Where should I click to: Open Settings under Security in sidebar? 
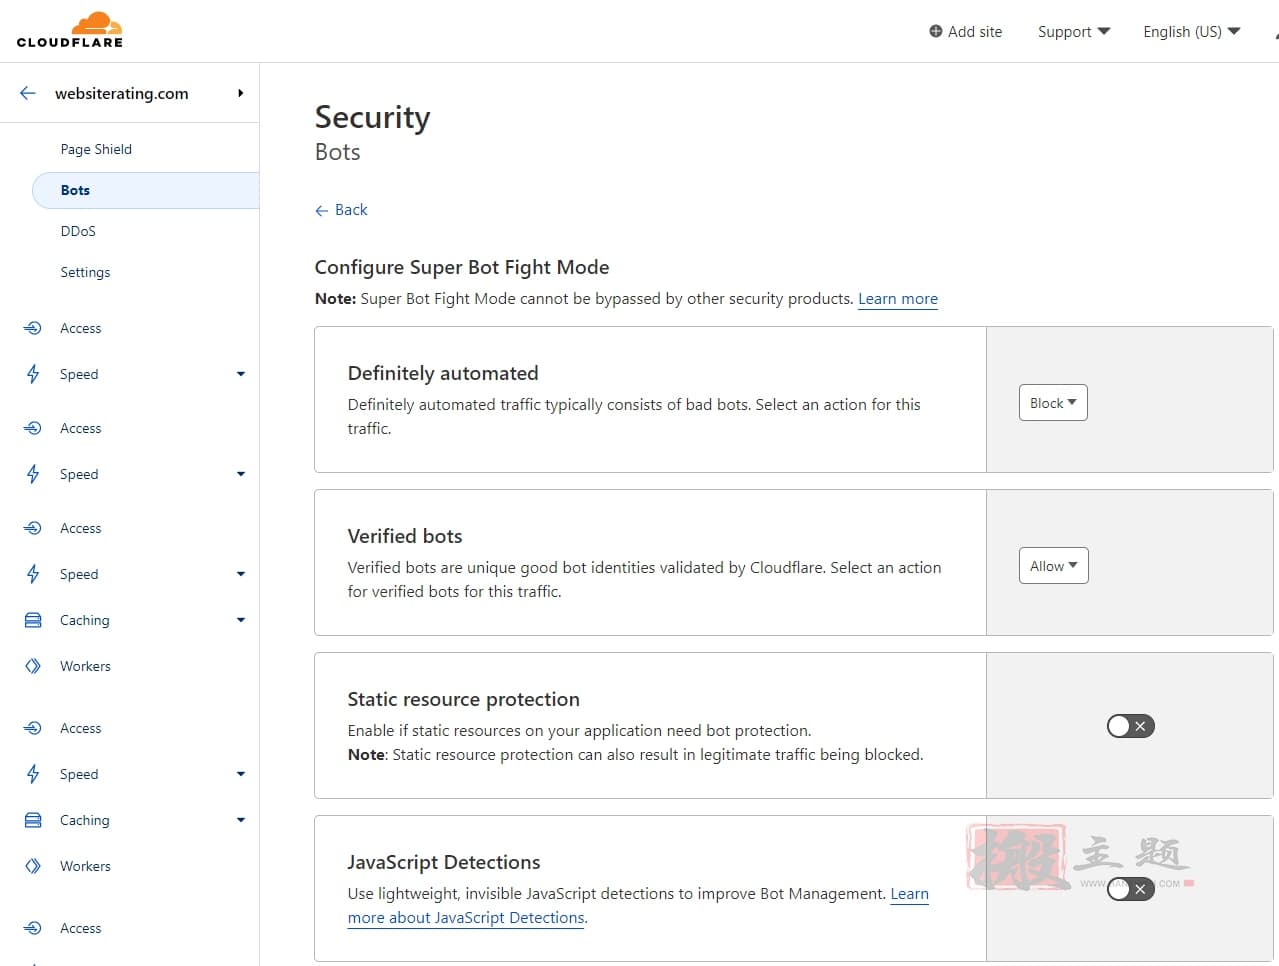pyautogui.click(x=85, y=272)
